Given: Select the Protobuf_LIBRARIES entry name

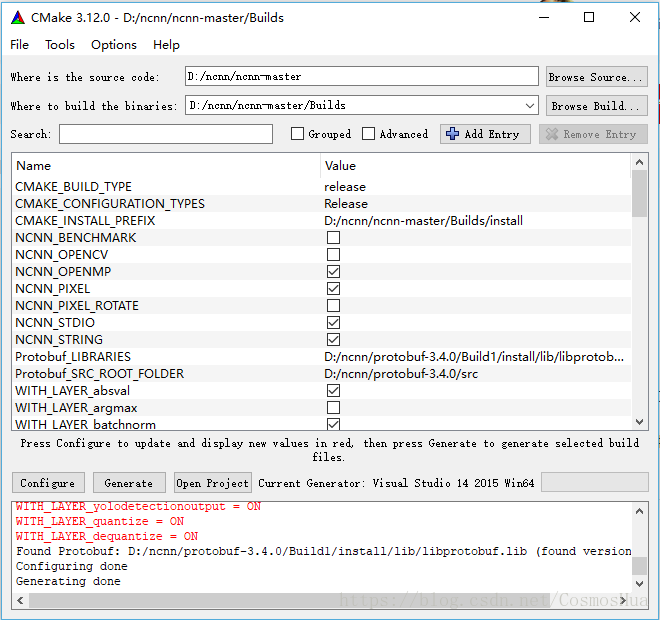Looking at the screenshot, I should (73, 357).
